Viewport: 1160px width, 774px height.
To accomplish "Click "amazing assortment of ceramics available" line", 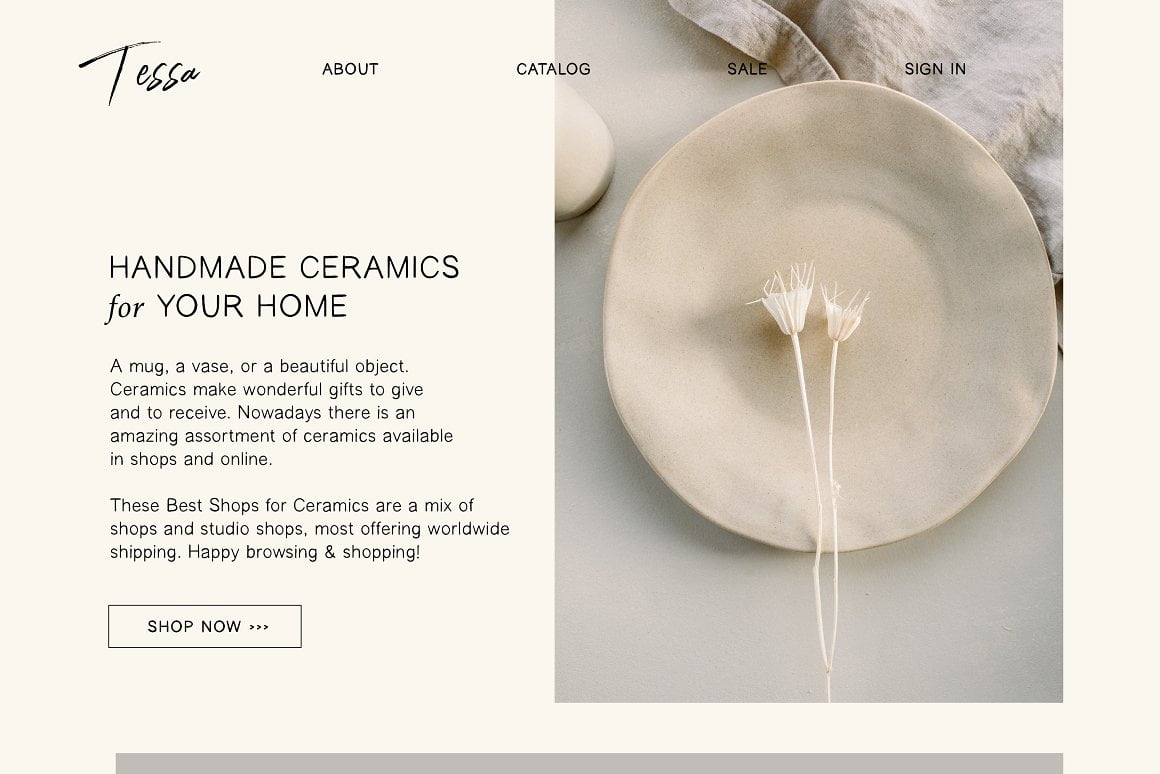I will coord(281,436).
